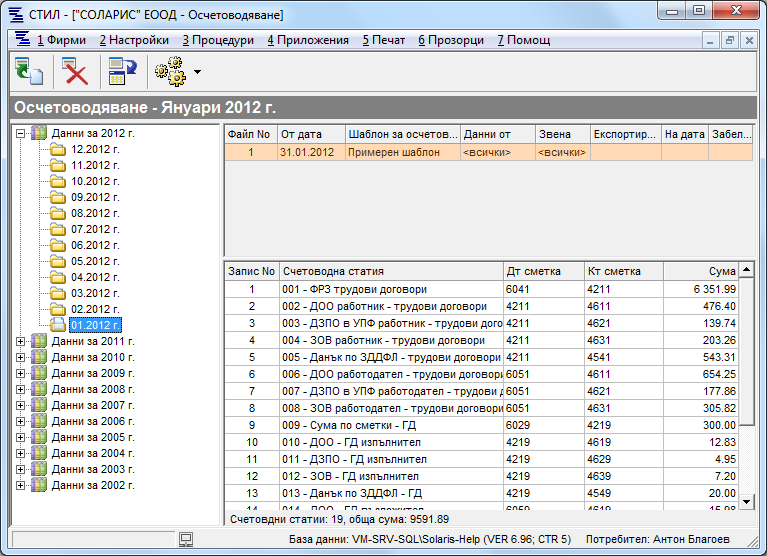Expand the Данни за 2003 г. tree node
767x556 pixels.
(20, 469)
